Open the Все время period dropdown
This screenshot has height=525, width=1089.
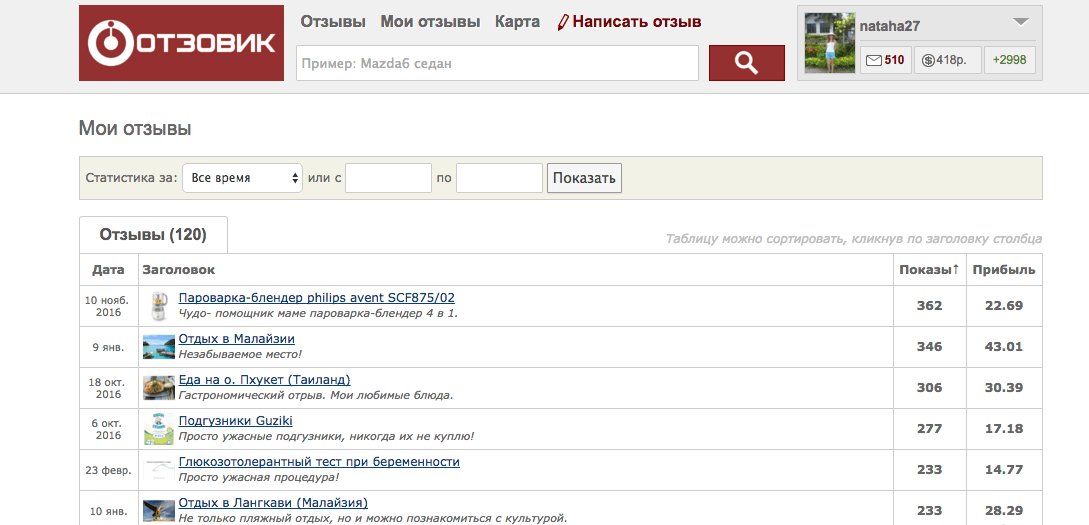click(x=242, y=178)
